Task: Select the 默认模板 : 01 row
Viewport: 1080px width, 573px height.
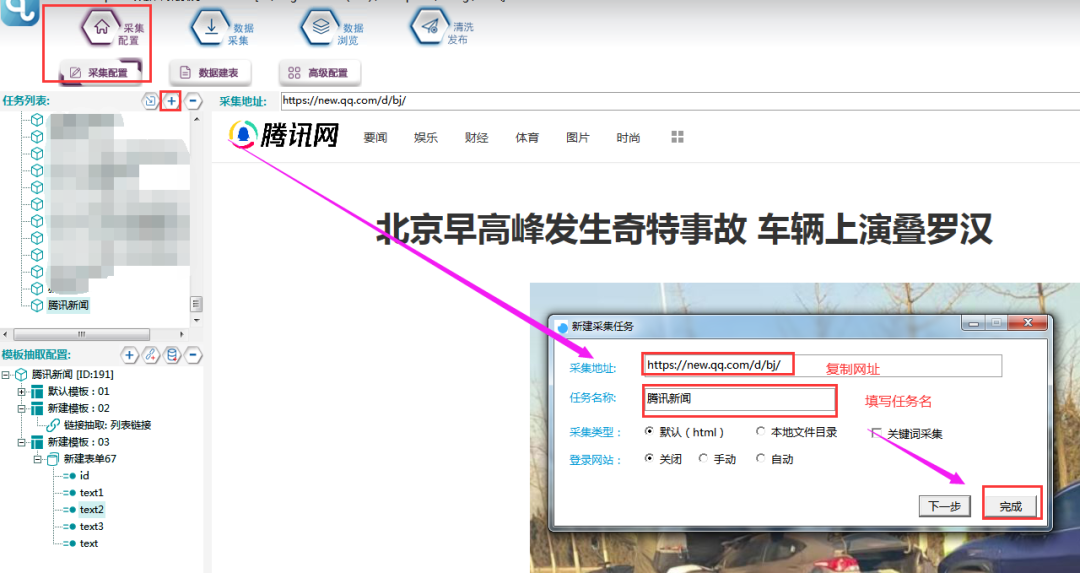Action: coord(78,391)
